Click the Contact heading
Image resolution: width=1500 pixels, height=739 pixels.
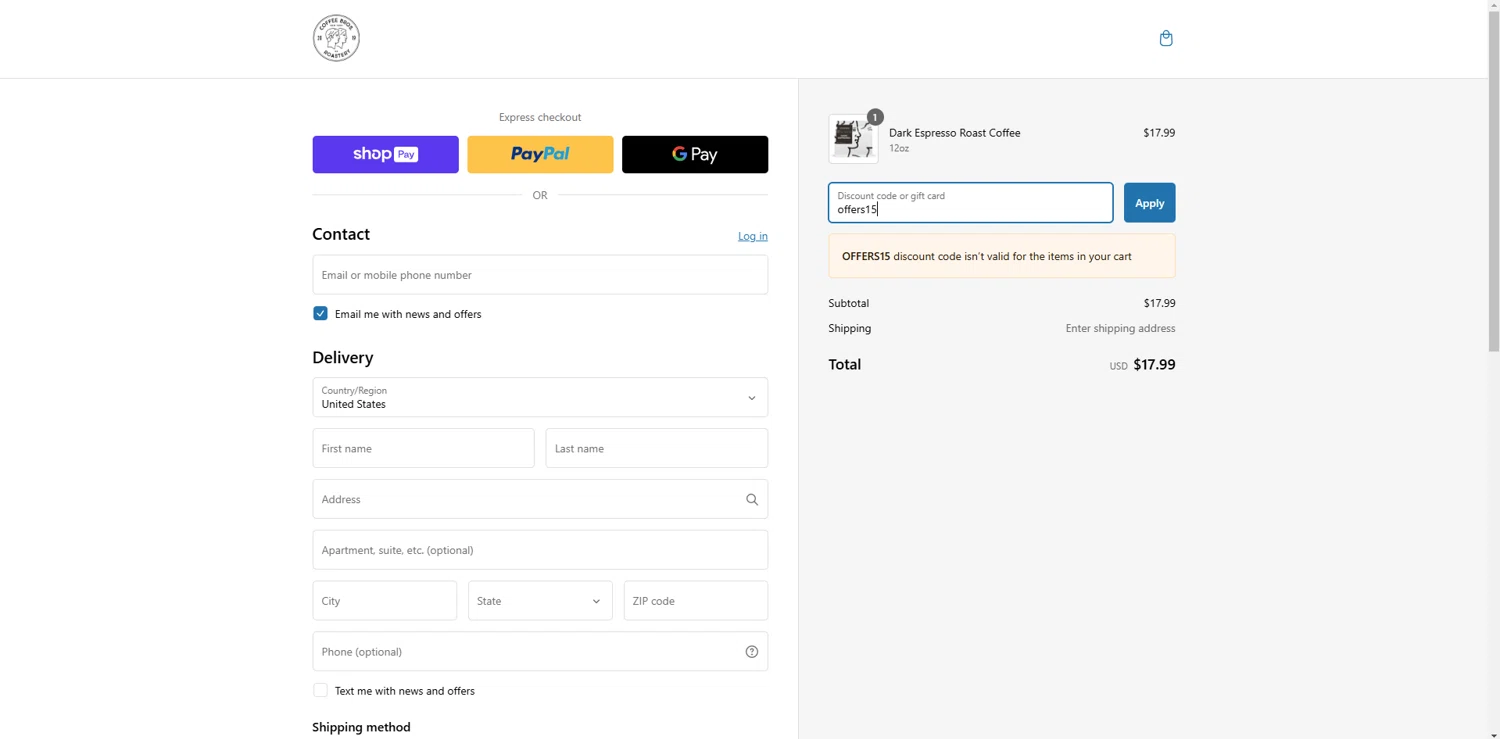(341, 234)
